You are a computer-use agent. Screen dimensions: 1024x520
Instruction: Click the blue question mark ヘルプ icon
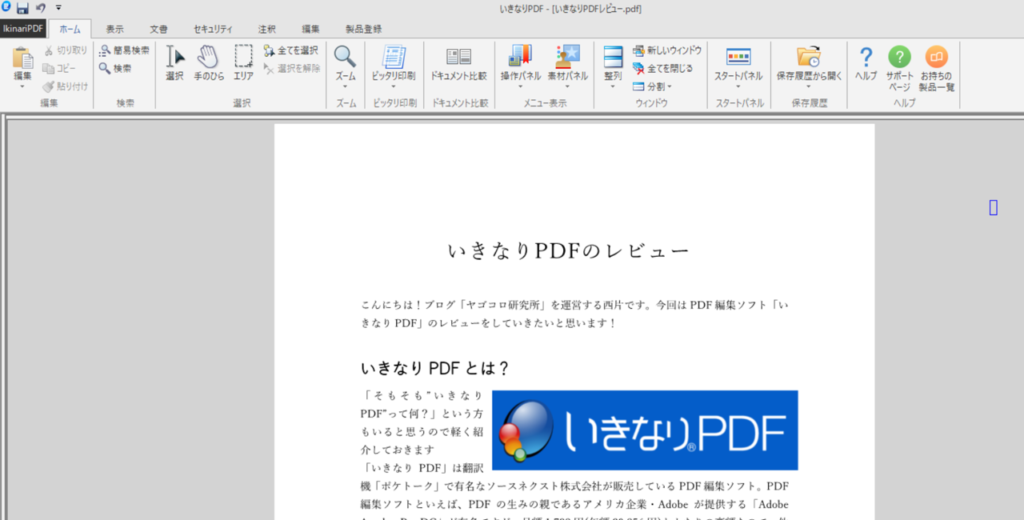click(866, 57)
